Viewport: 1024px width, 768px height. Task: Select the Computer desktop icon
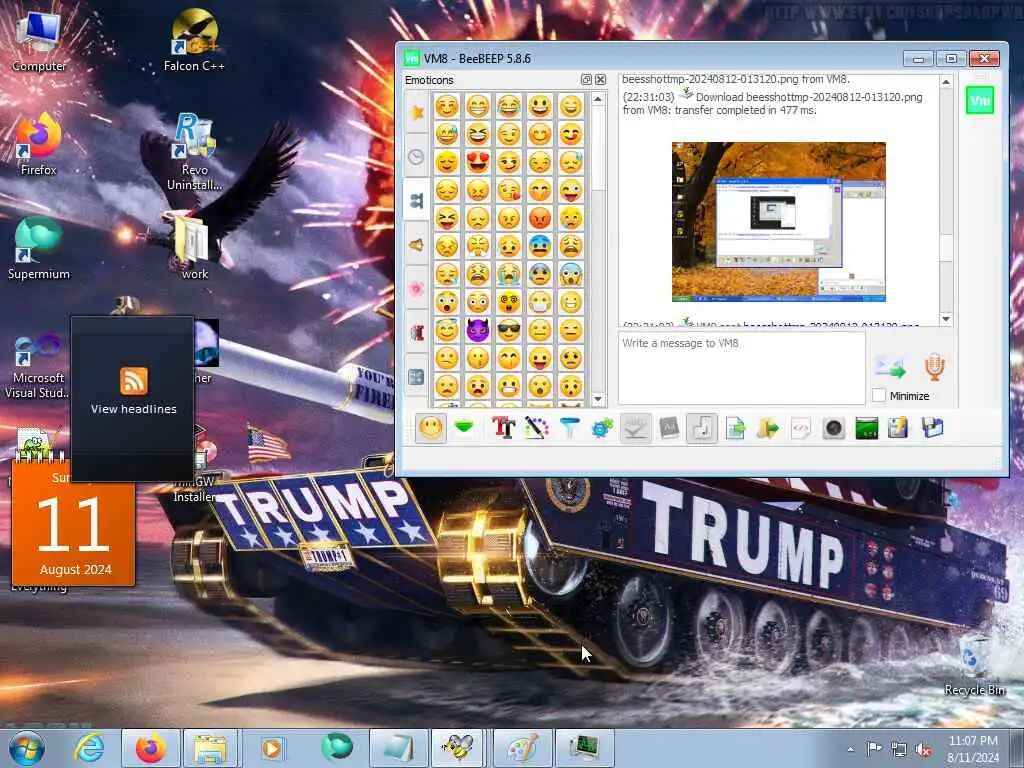(39, 40)
